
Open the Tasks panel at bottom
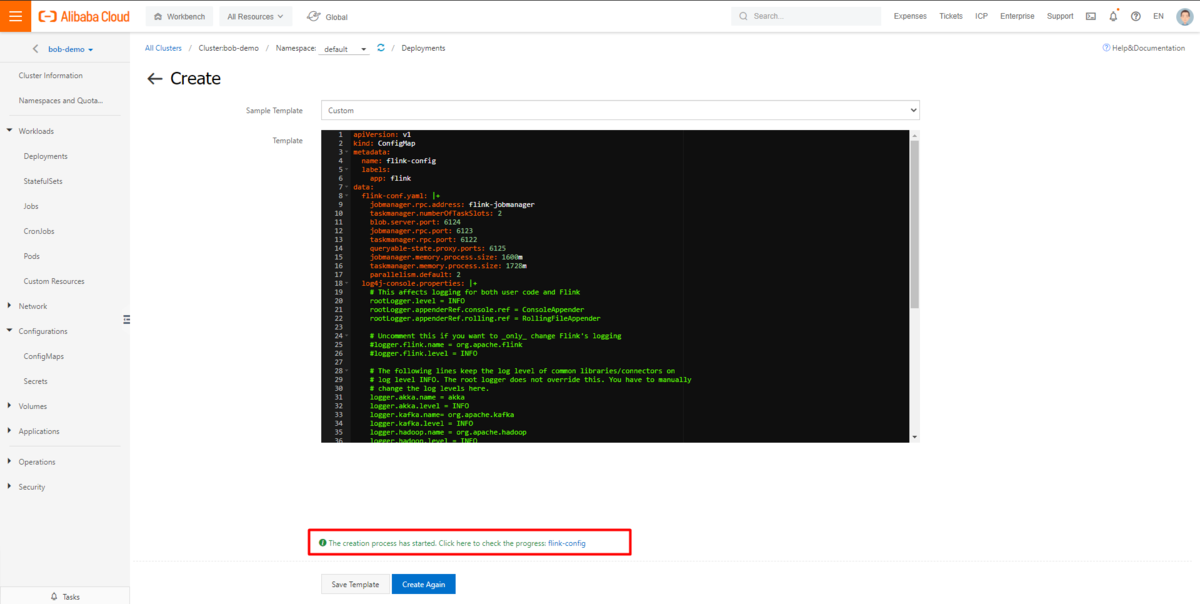[65, 596]
